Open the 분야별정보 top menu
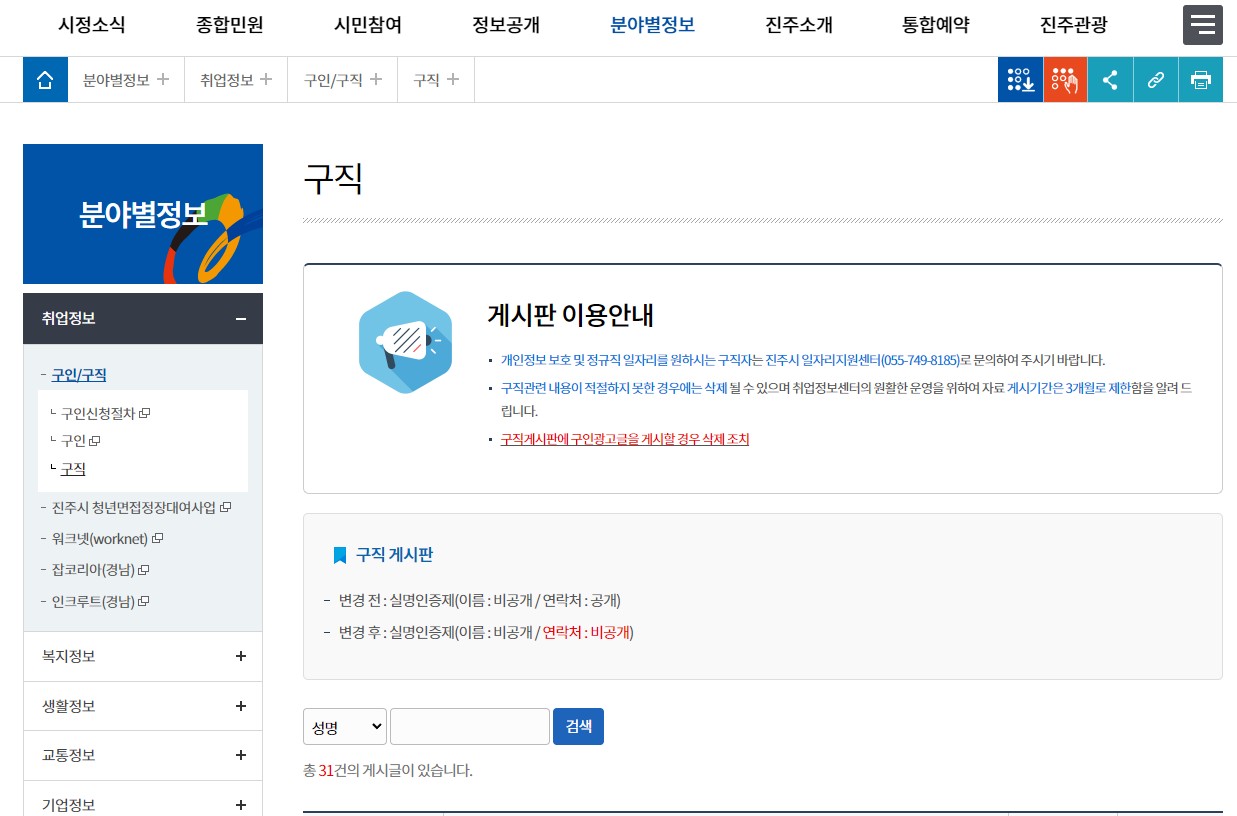The width and height of the screenshot is (1237, 816). pos(652,26)
